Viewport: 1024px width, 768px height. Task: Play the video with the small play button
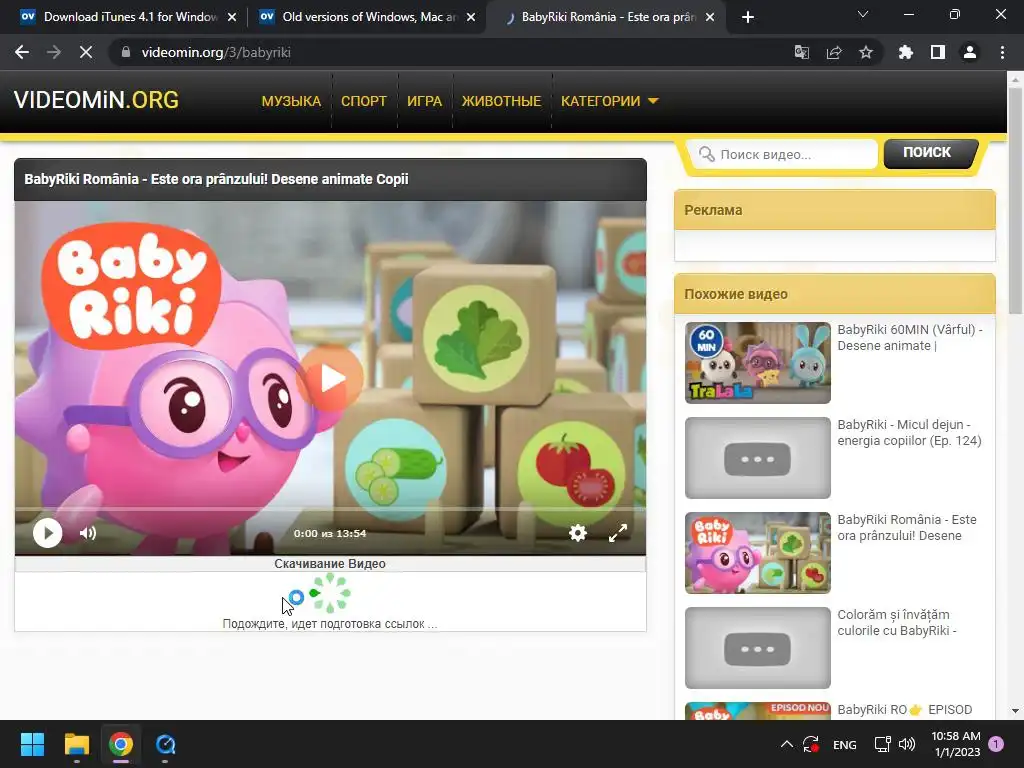point(48,533)
